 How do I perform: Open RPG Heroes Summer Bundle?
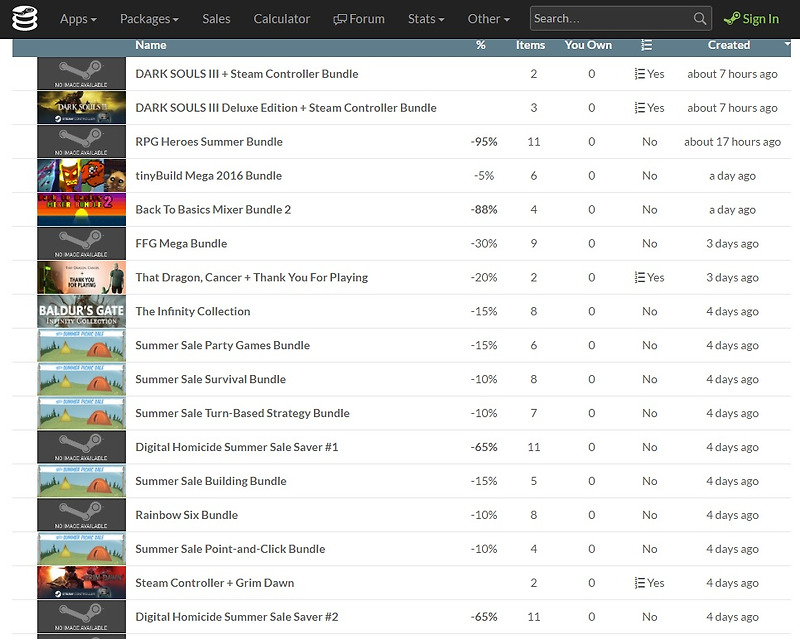click(x=209, y=142)
